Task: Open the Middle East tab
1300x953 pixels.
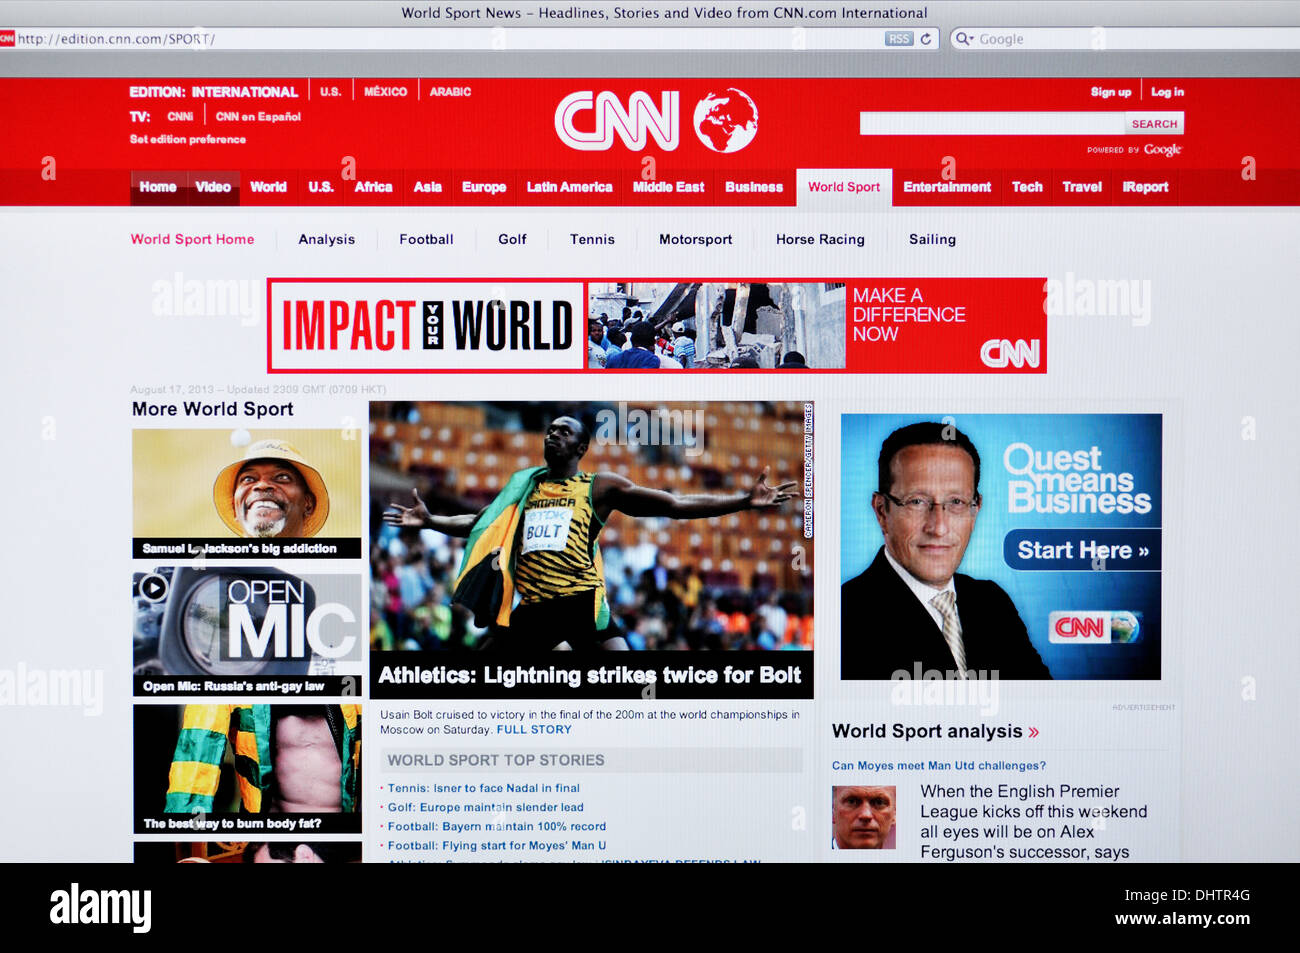Action: pos(668,187)
